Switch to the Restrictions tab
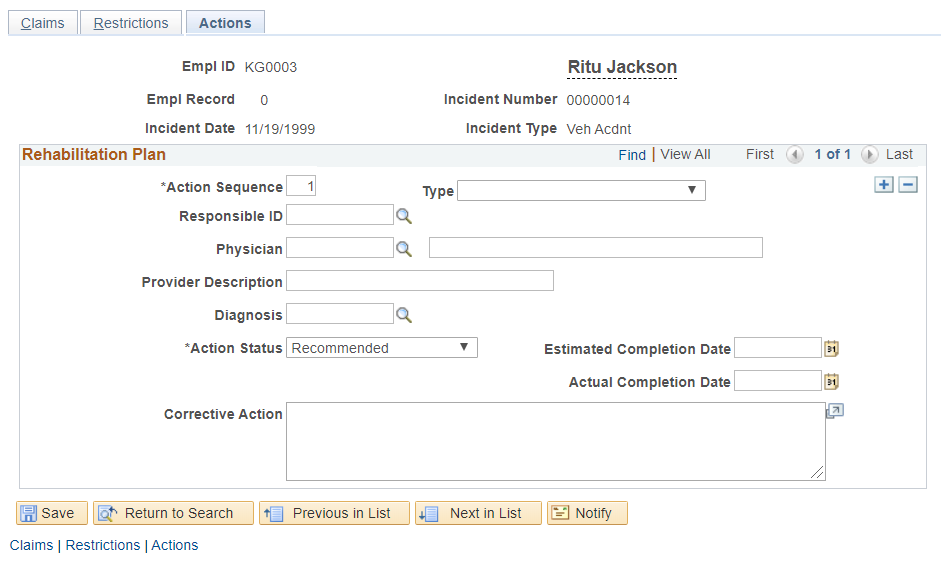 click(131, 23)
